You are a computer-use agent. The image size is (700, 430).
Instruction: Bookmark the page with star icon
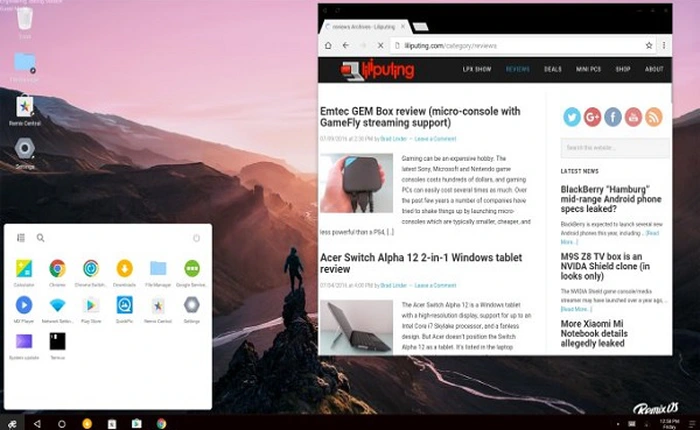click(649, 46)
